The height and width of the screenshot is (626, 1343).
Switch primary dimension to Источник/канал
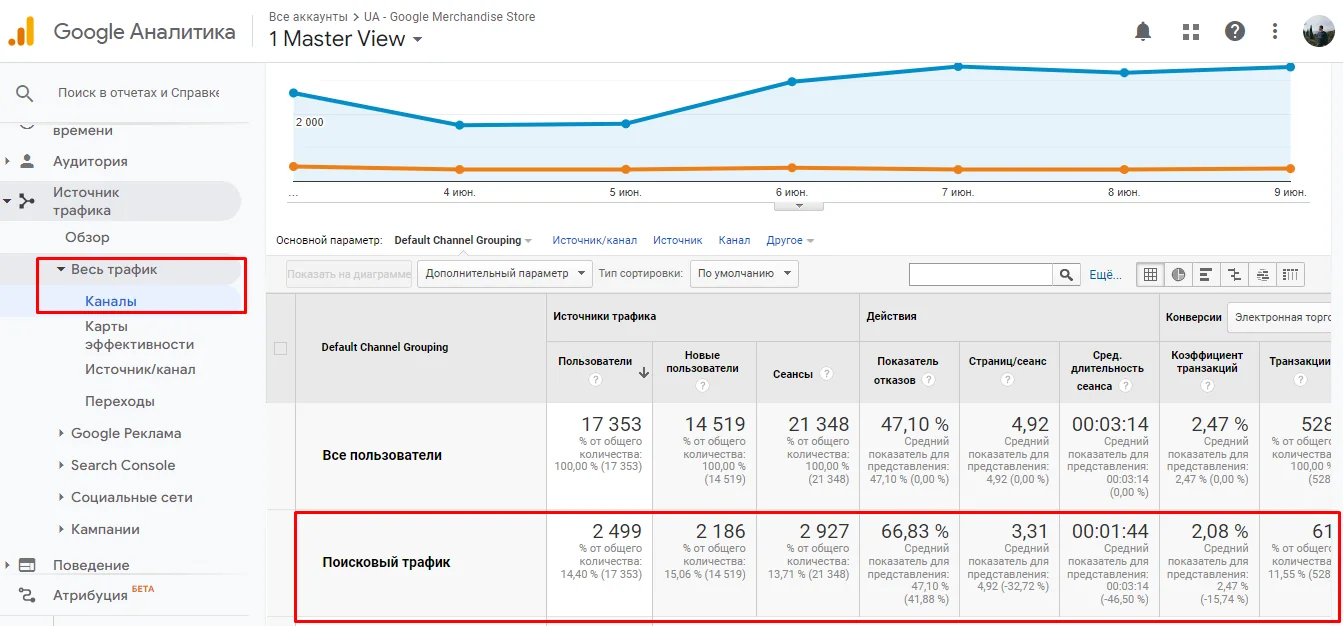(x=594, y=240)
